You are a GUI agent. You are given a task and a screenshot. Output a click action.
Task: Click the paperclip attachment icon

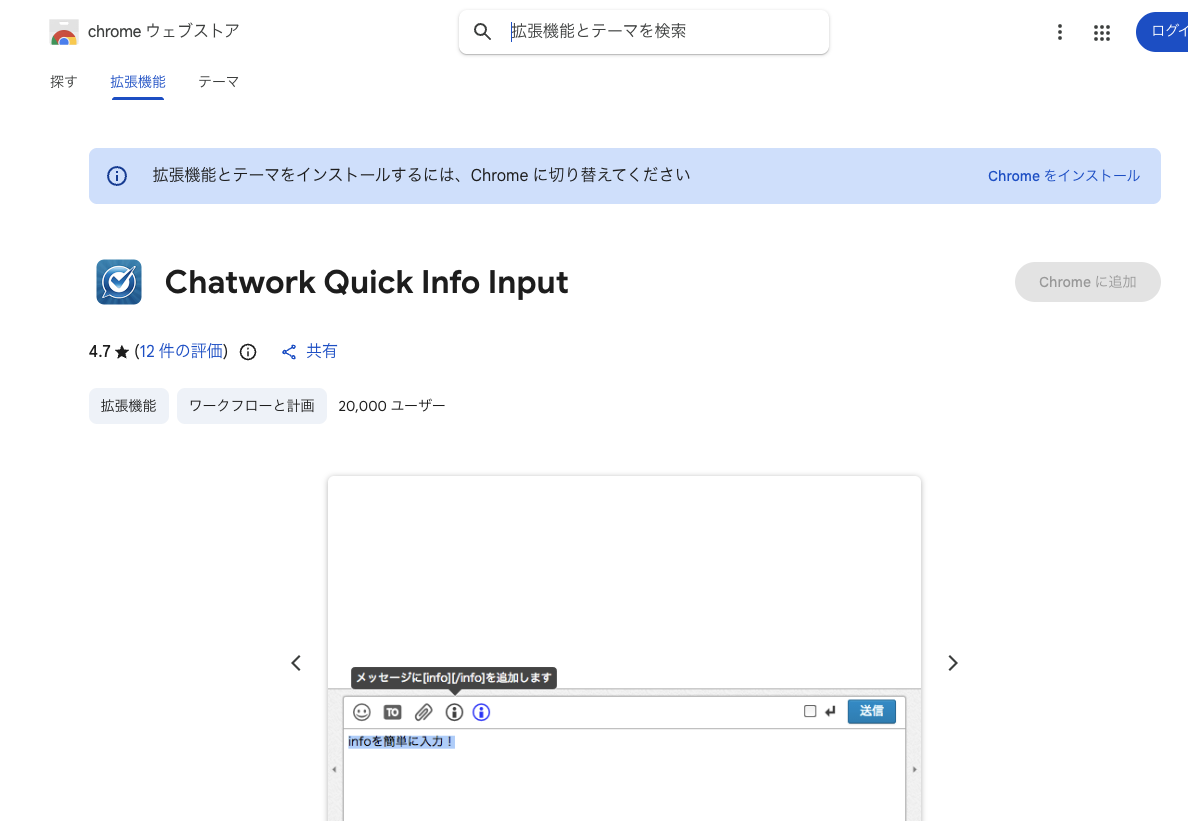pos(424,712)
